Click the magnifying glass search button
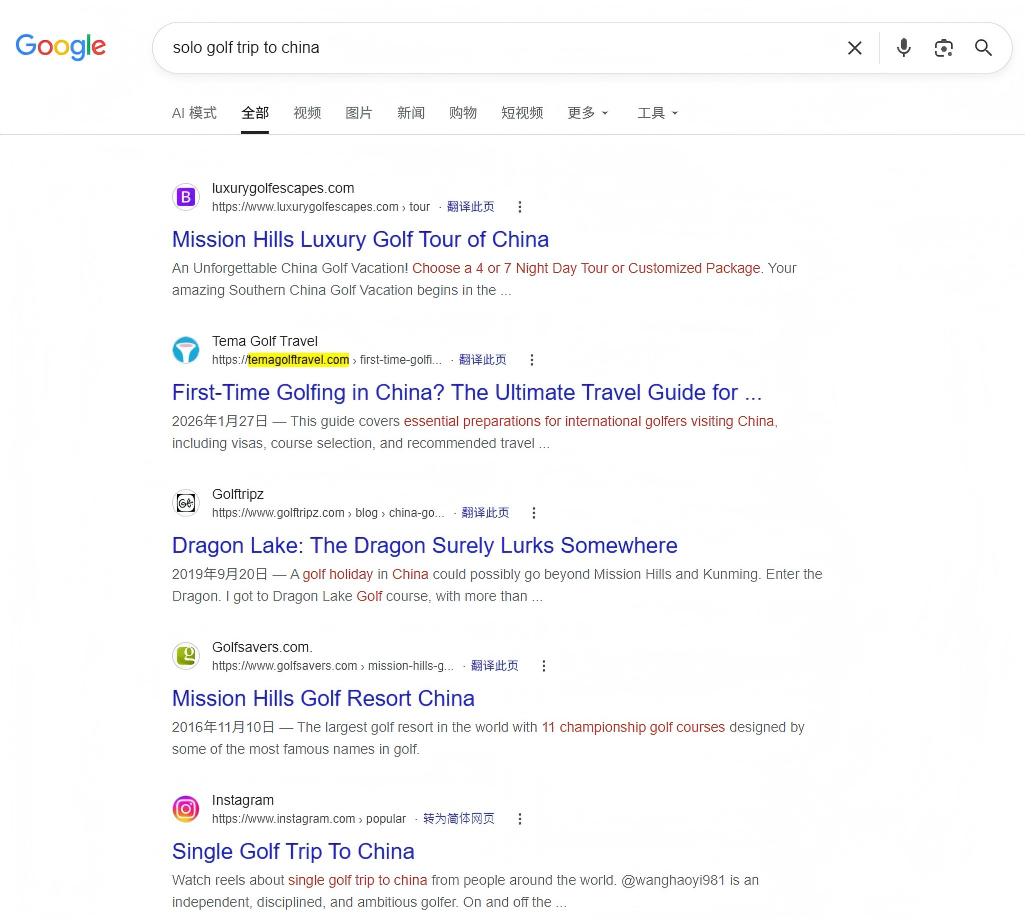Image resolution: width=1025 pixels, height=919 pixels. tap(983, 48)
